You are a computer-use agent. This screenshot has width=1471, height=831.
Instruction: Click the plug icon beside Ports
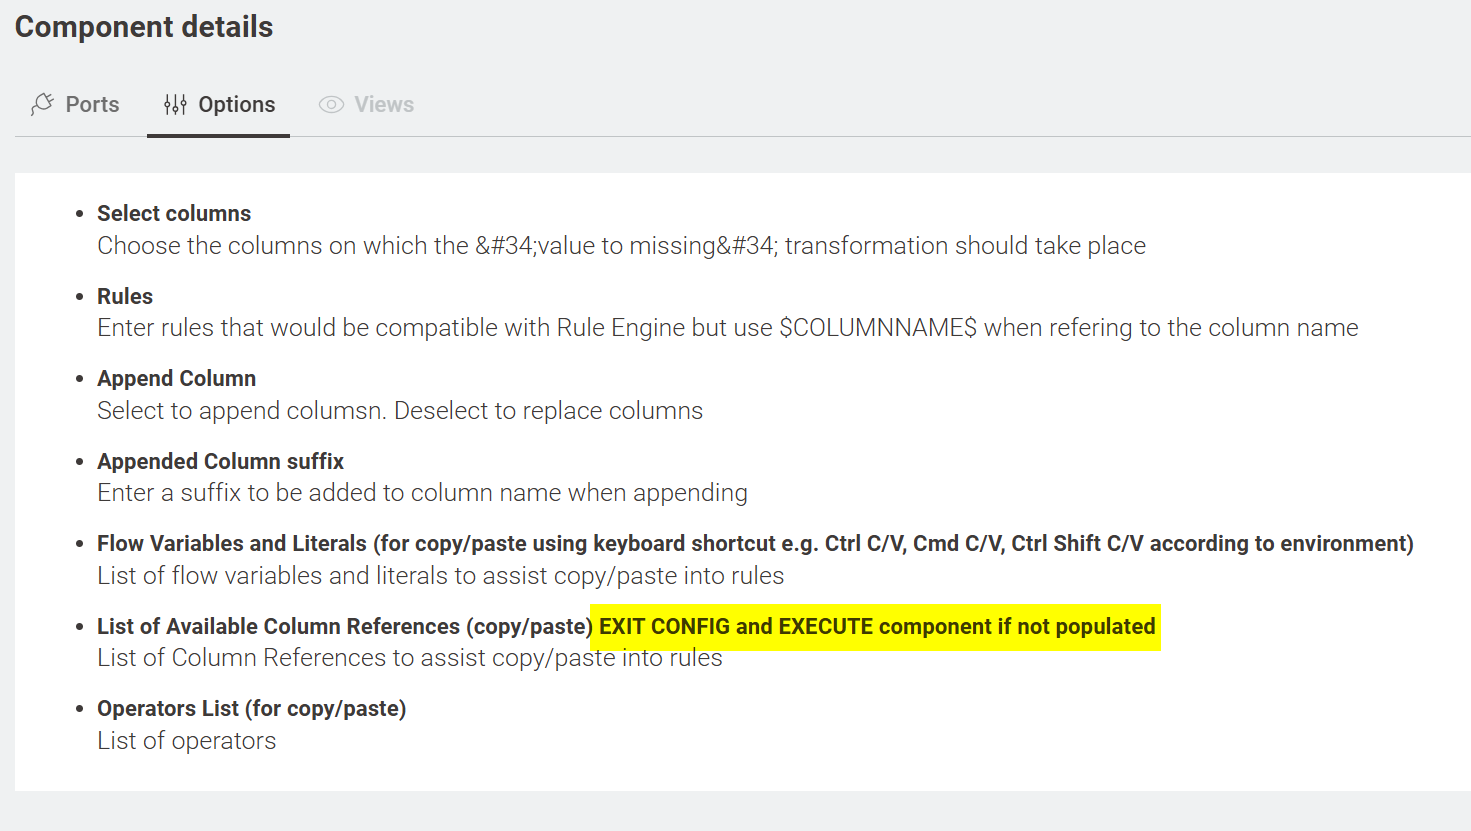click(42, 104)
